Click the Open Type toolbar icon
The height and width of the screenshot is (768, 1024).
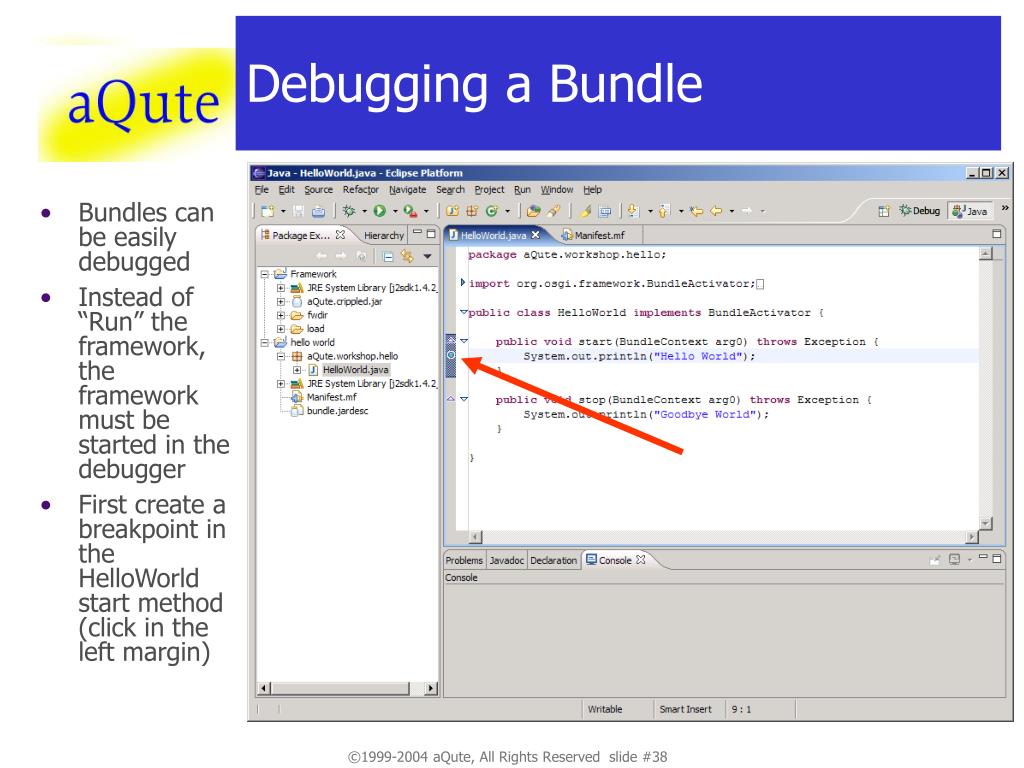click(x=534, y=211)
